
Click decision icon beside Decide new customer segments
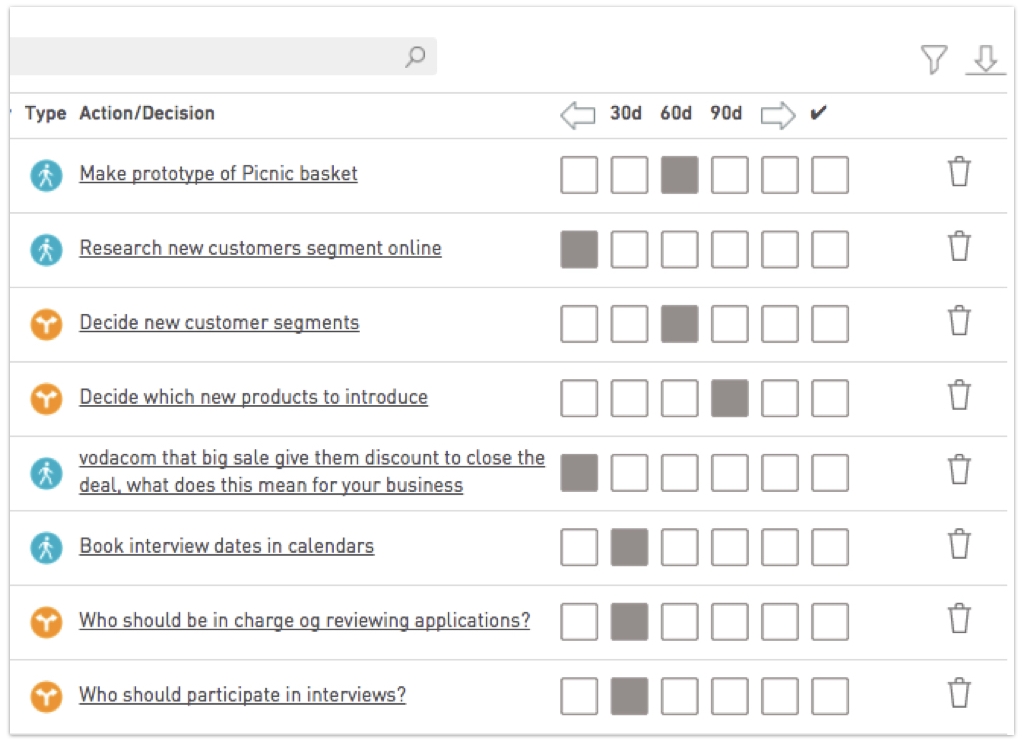tap(46, 324)
